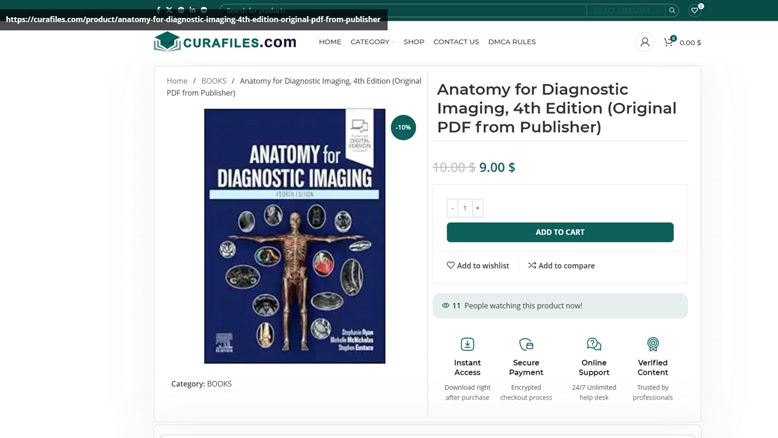Open the LinkedIn social icon
The image size is (778, 438).
[192, 10]
